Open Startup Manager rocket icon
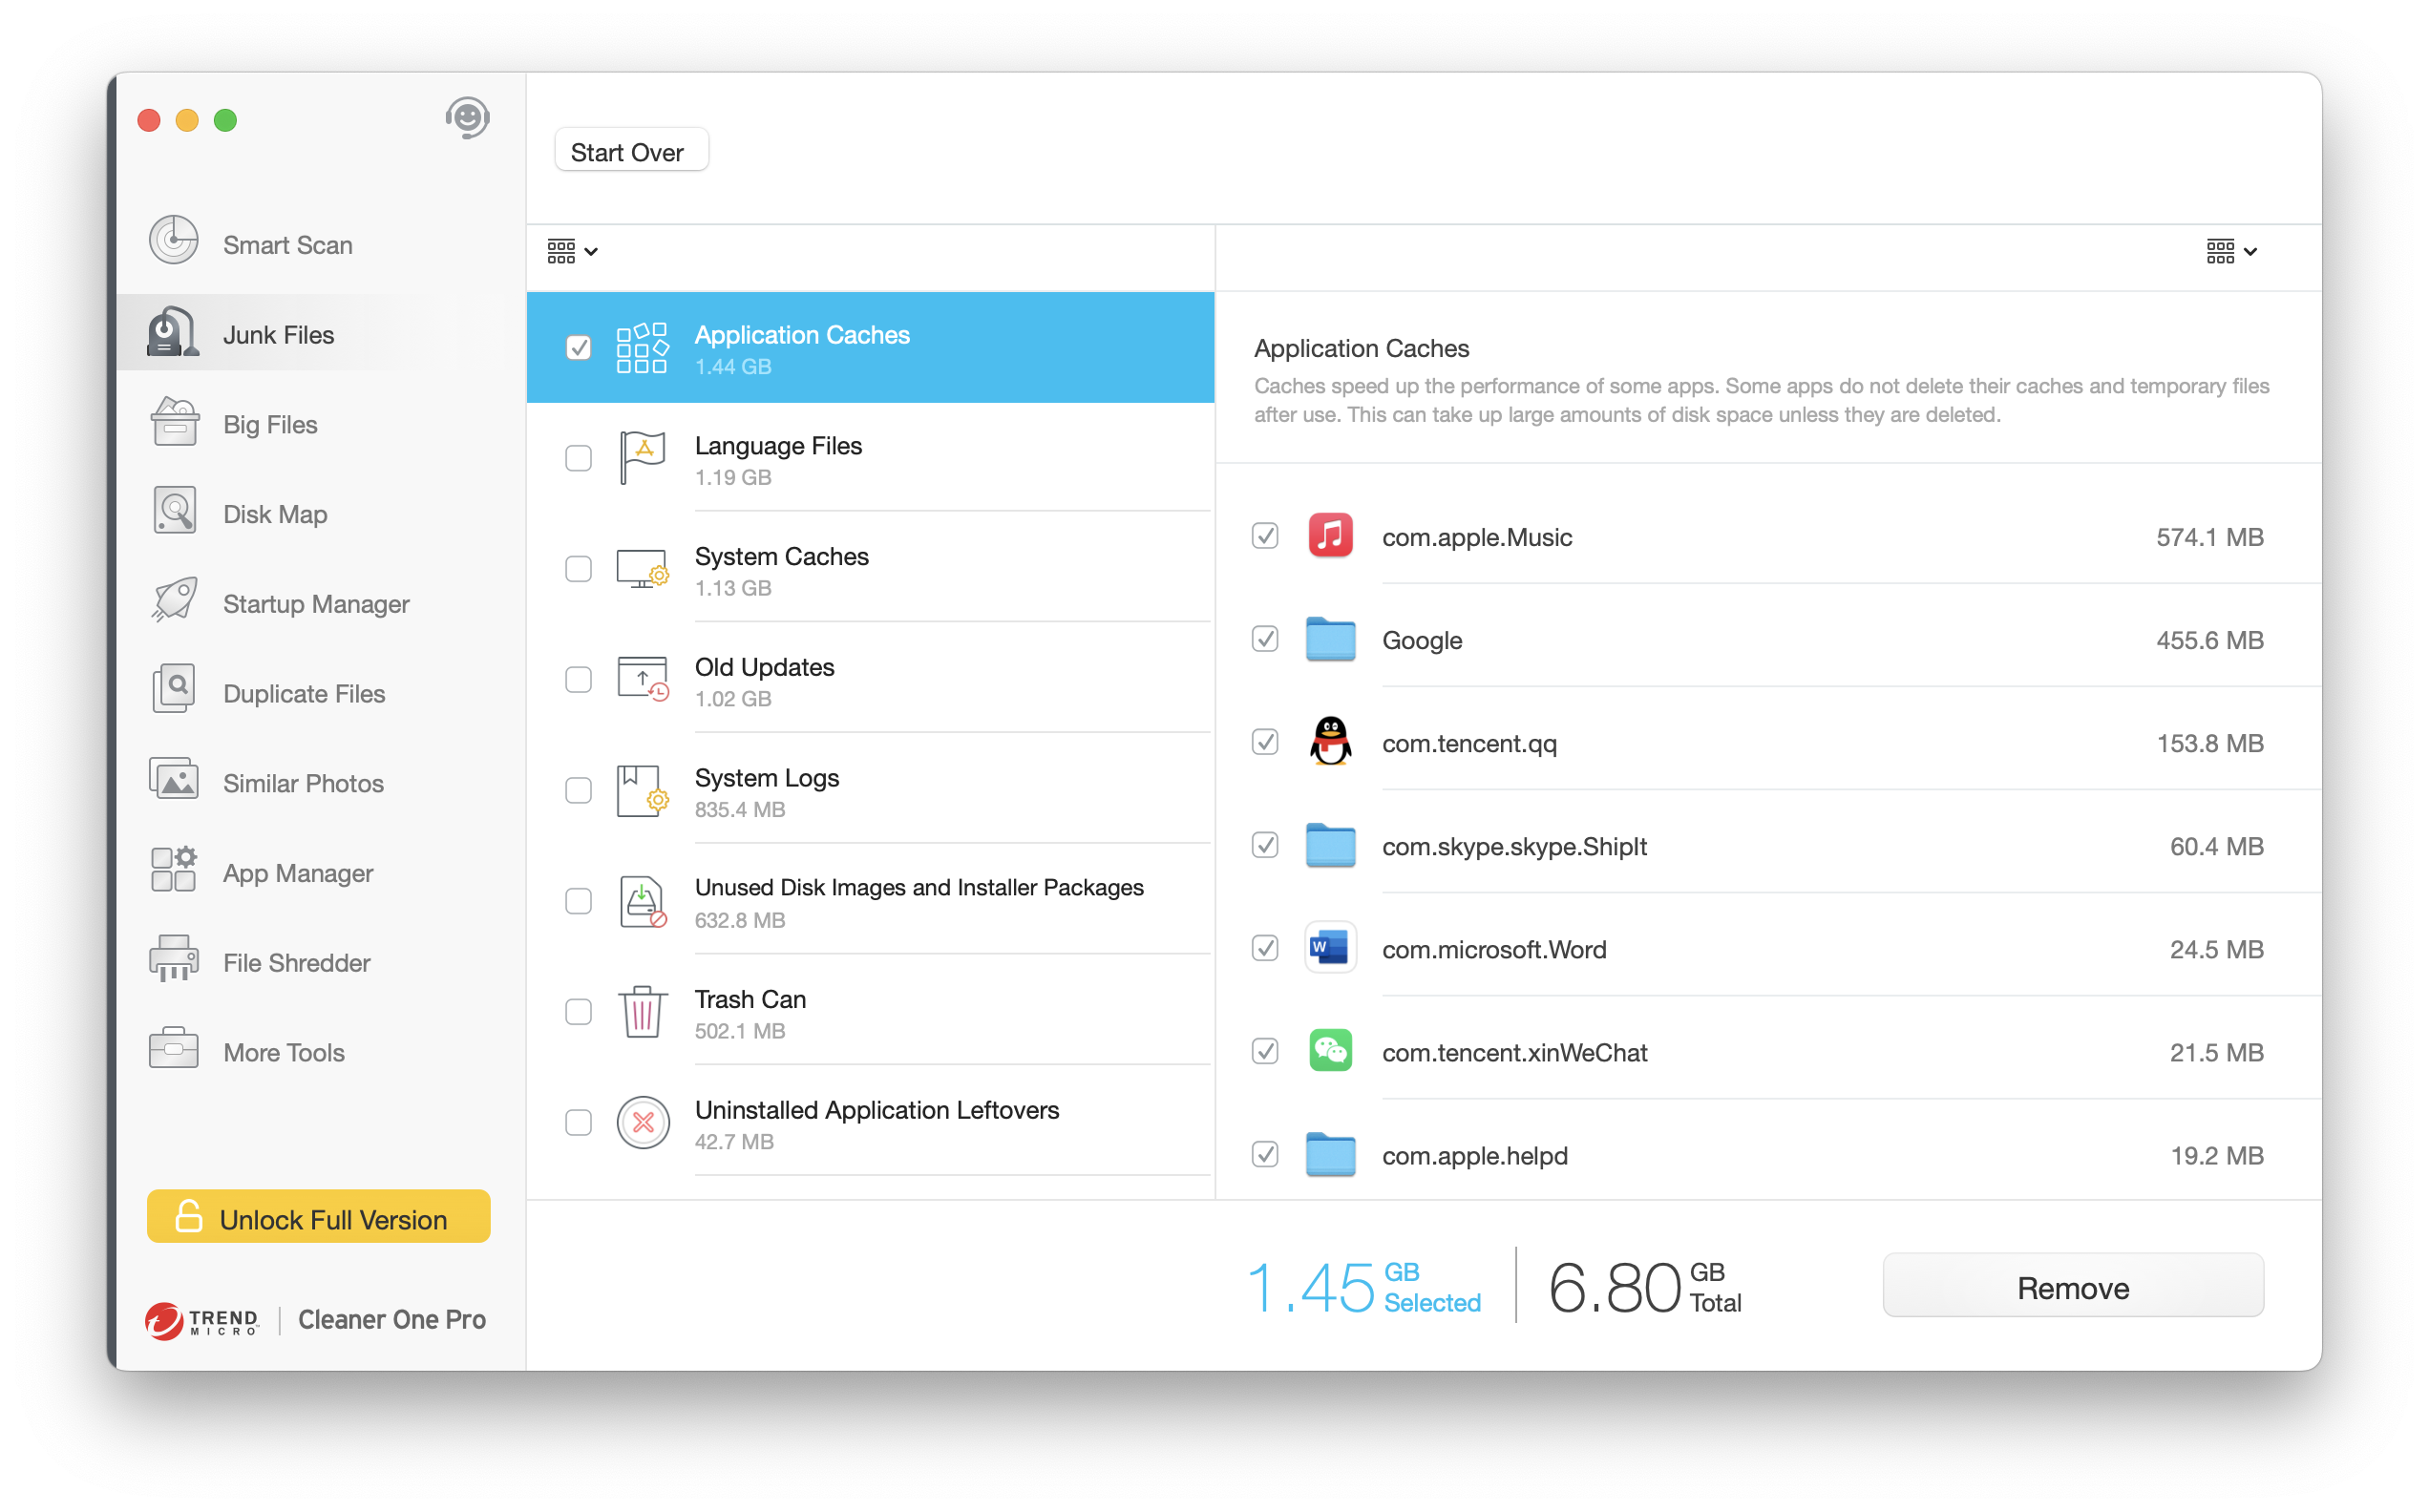Viewport: 2429px width, 1512px height. tap(174, 601)
